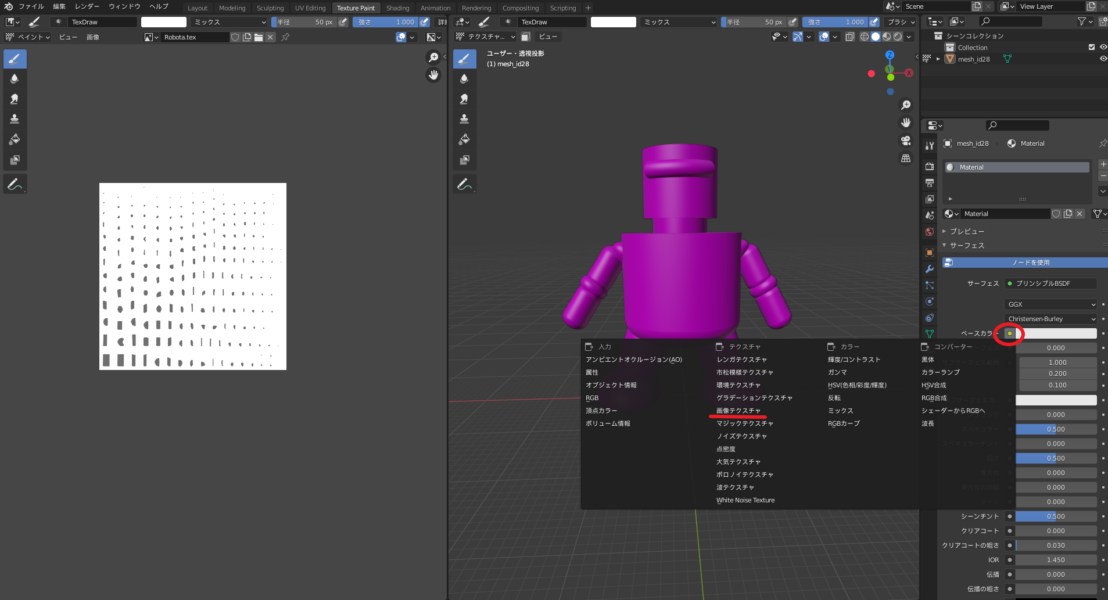The image size is (1108, 600).
Task: Switch to the Shading workspace tab
Action: pyautogui.click(x=397, y=8)
